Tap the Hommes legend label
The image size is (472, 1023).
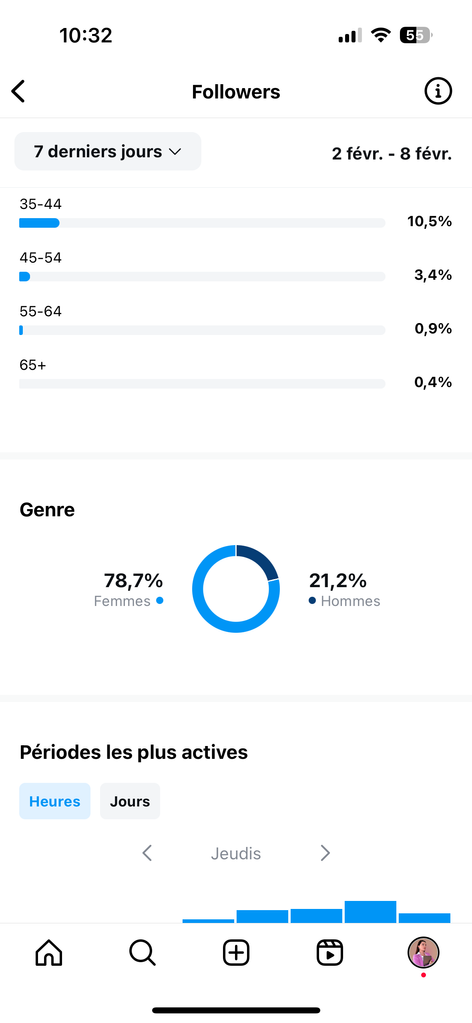point(350,602)
